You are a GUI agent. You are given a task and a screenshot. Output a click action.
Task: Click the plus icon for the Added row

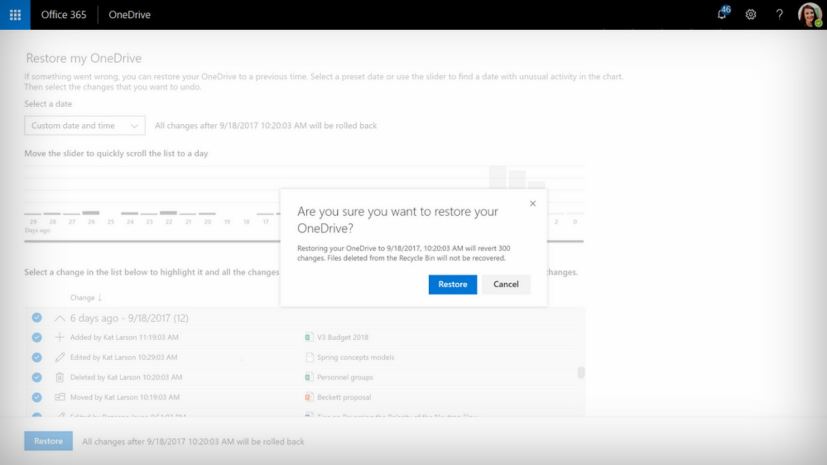click(x=60, y=337)
